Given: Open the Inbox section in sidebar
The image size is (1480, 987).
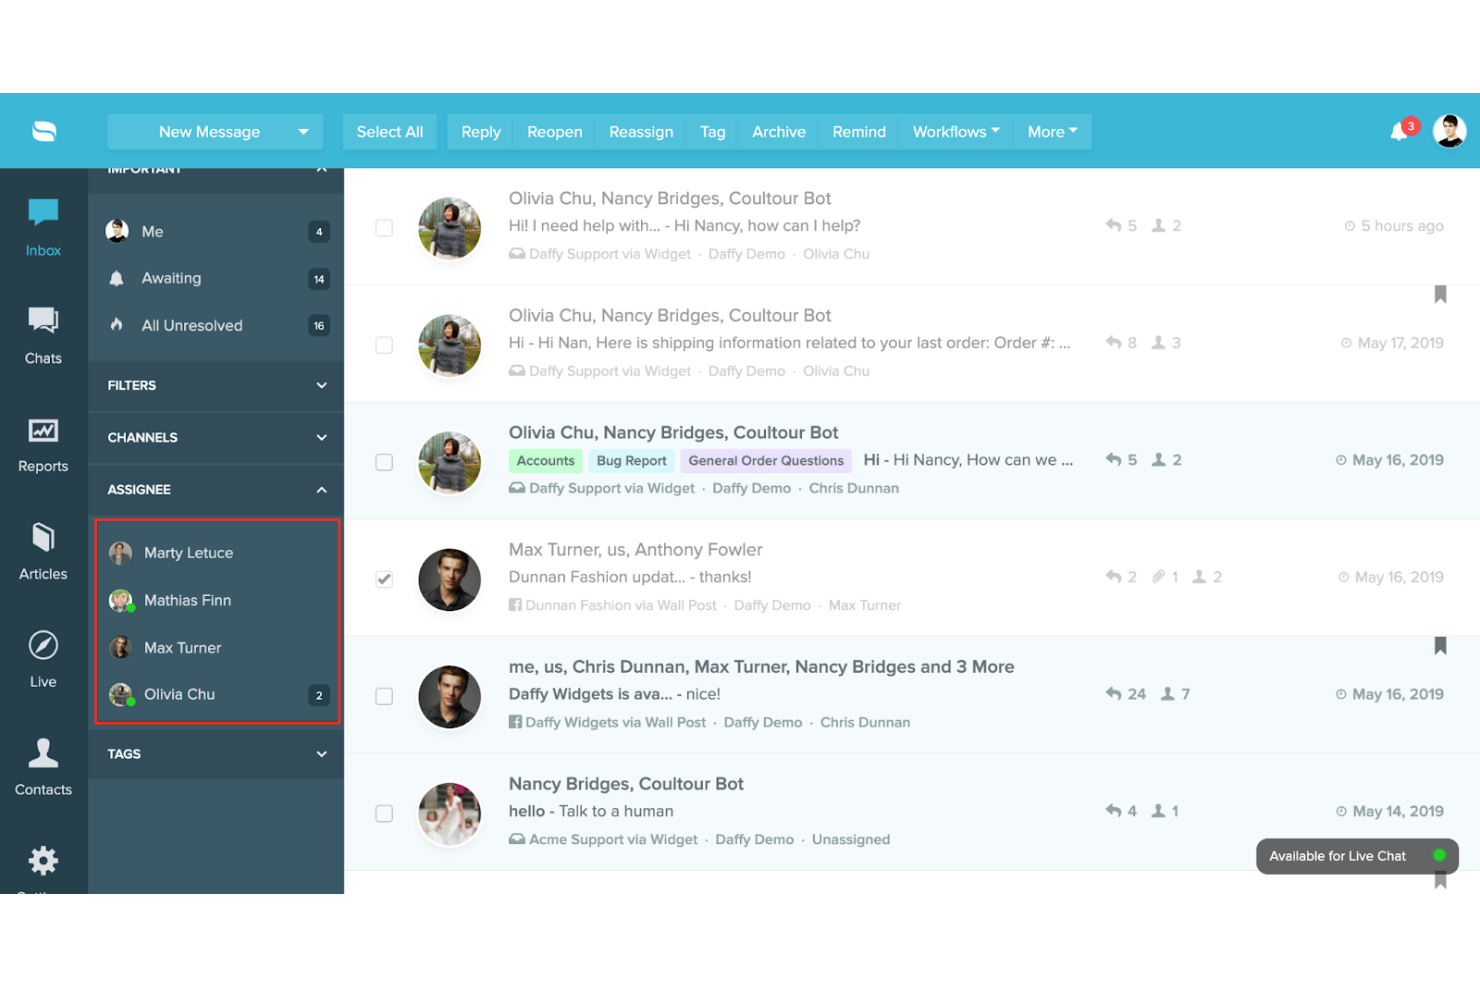Looking at the screenshot, I should coord(42,225).
